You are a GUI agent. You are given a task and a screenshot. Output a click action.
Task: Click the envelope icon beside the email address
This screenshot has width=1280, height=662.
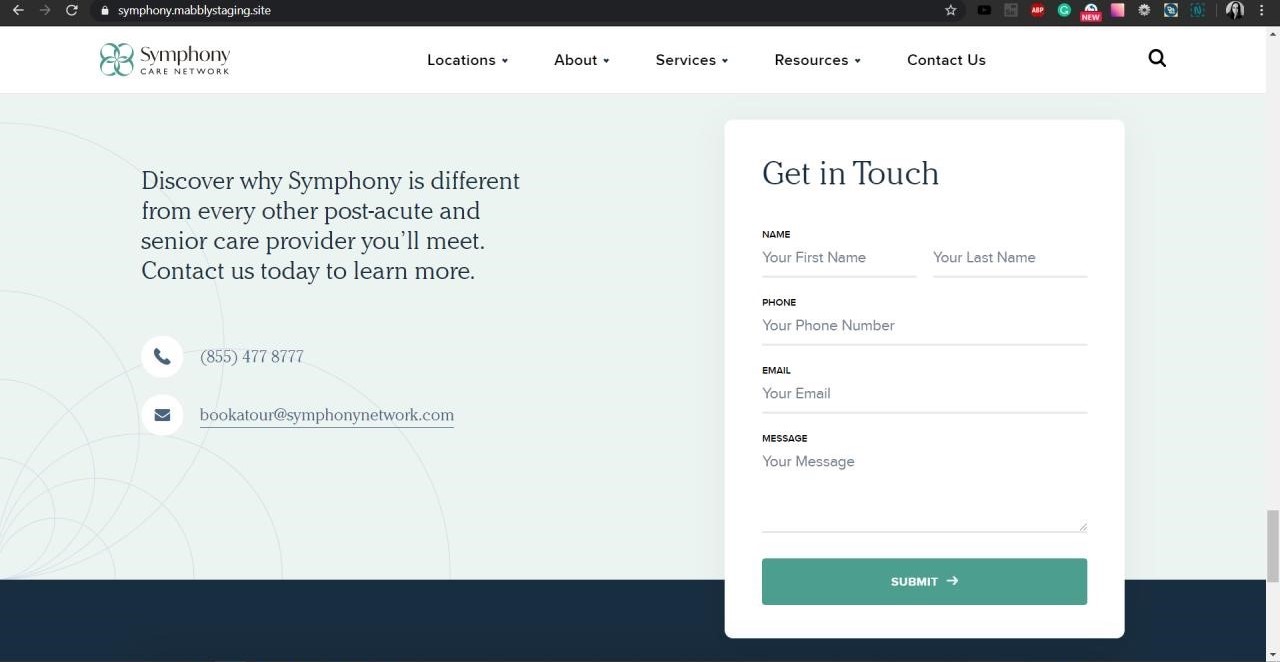(162, 414)
